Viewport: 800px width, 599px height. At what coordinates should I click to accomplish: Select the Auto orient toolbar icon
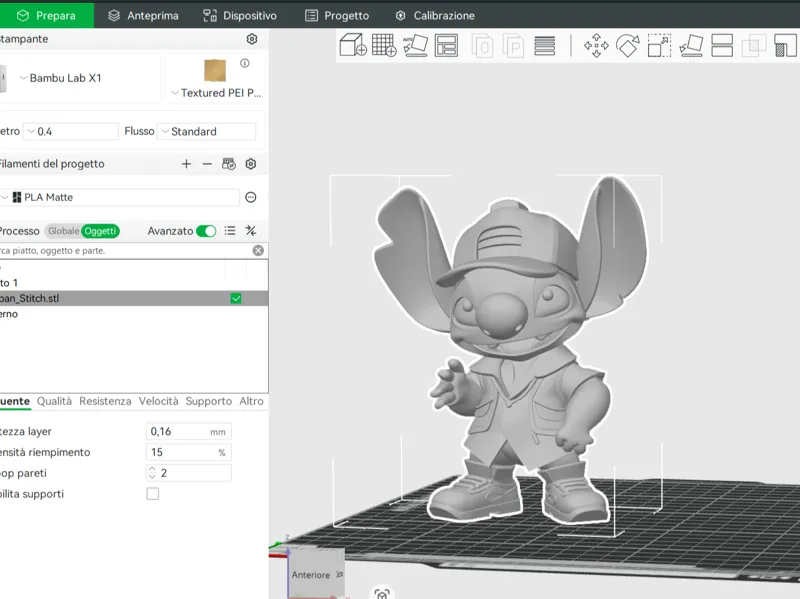click(x=415, y=45)
